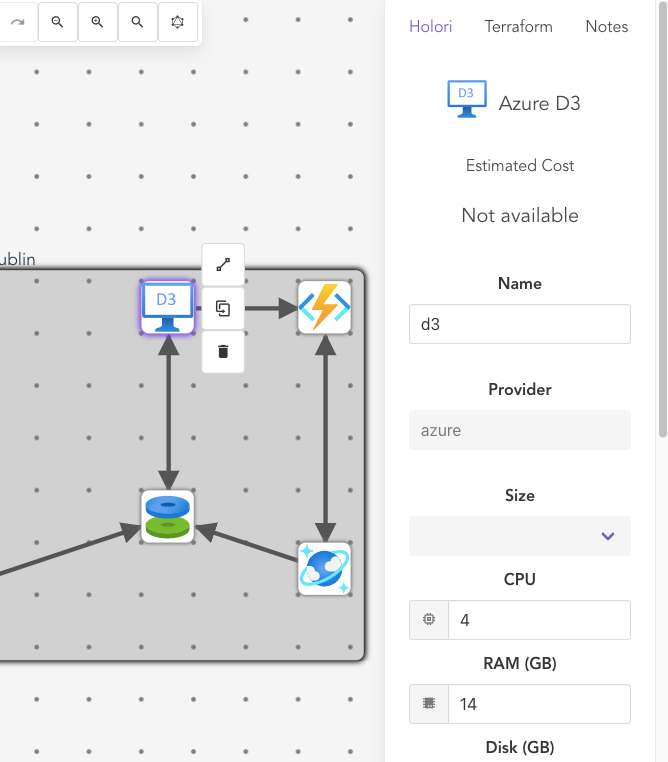Delete the selected D3 node via trash icon
This screenshot has width=668, height=762.
tap(223, 352)
